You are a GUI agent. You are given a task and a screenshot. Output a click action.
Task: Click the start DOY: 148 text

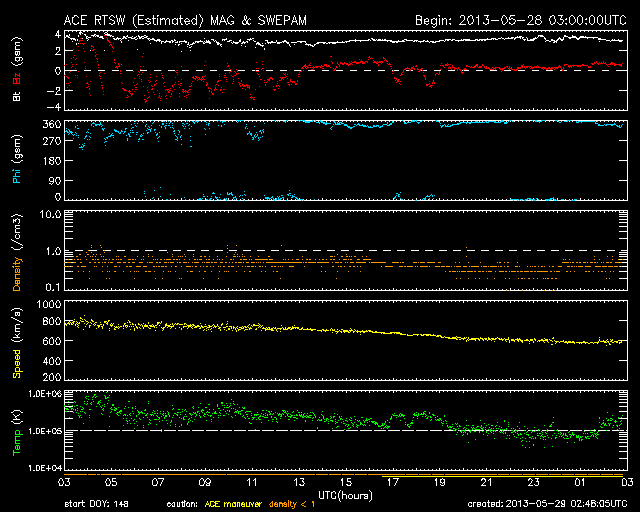pos(98,505)
